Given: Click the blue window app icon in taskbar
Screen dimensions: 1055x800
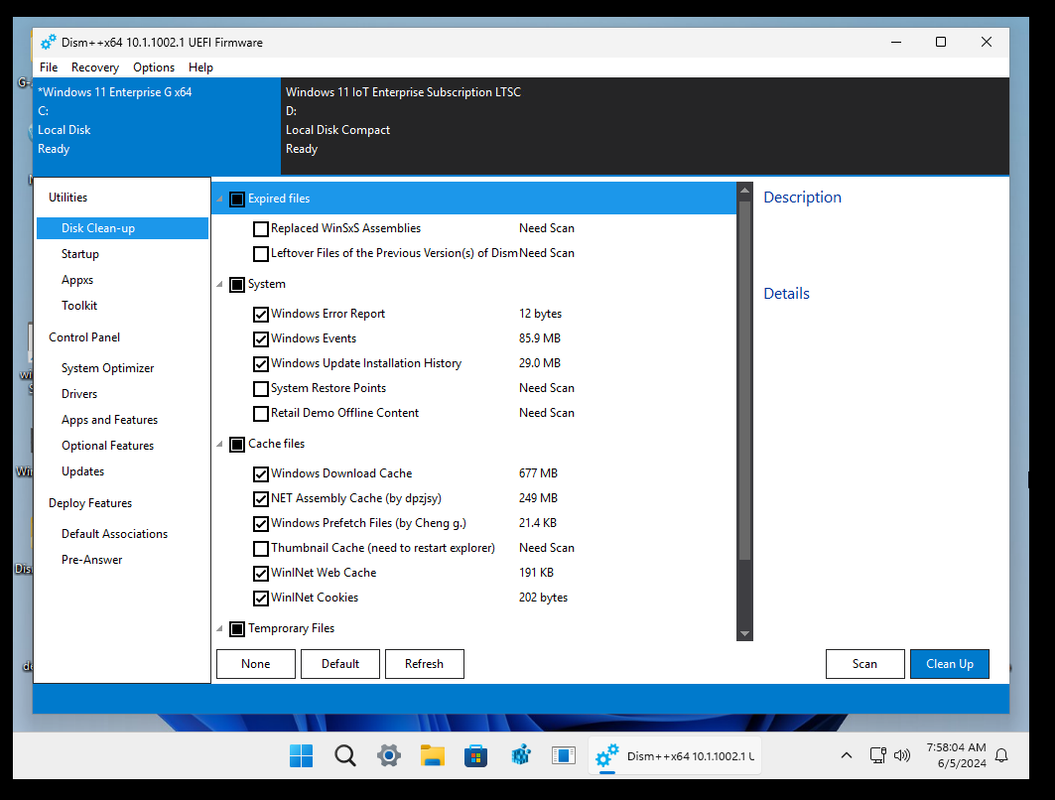Looking at the screenshot, I should click(x=563, y=756).
